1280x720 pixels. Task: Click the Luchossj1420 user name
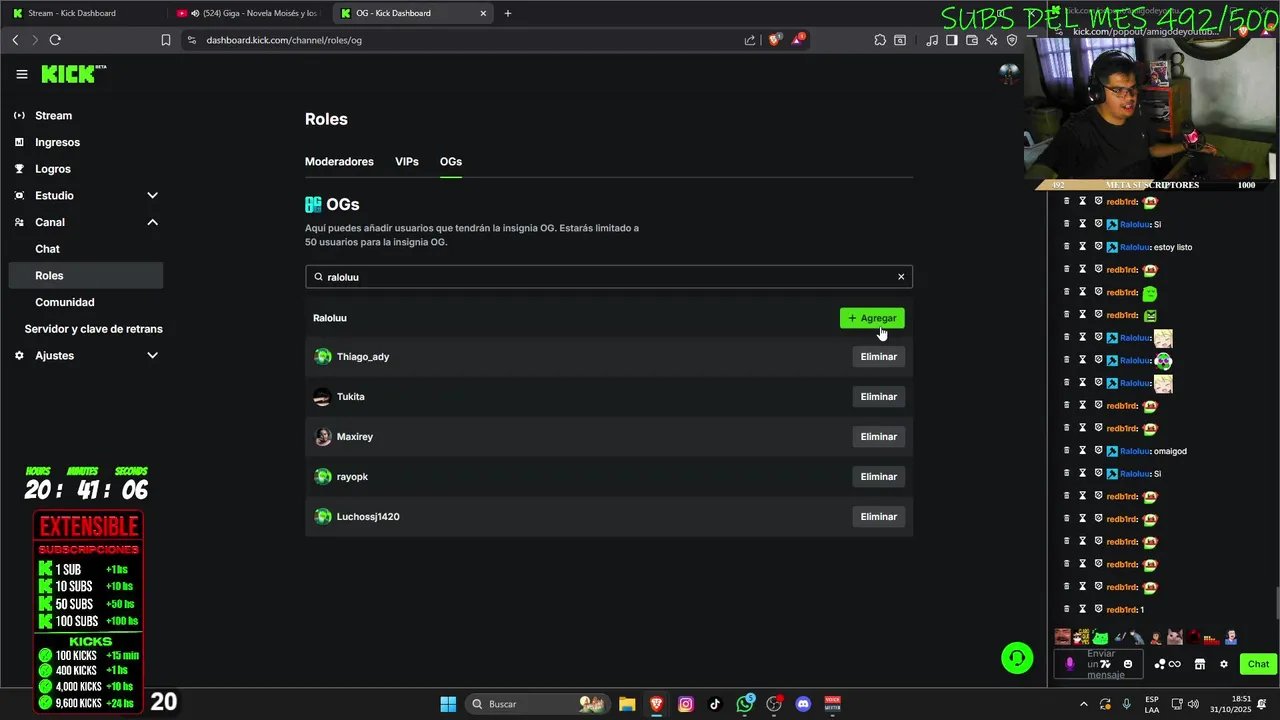tap(368, 517)
